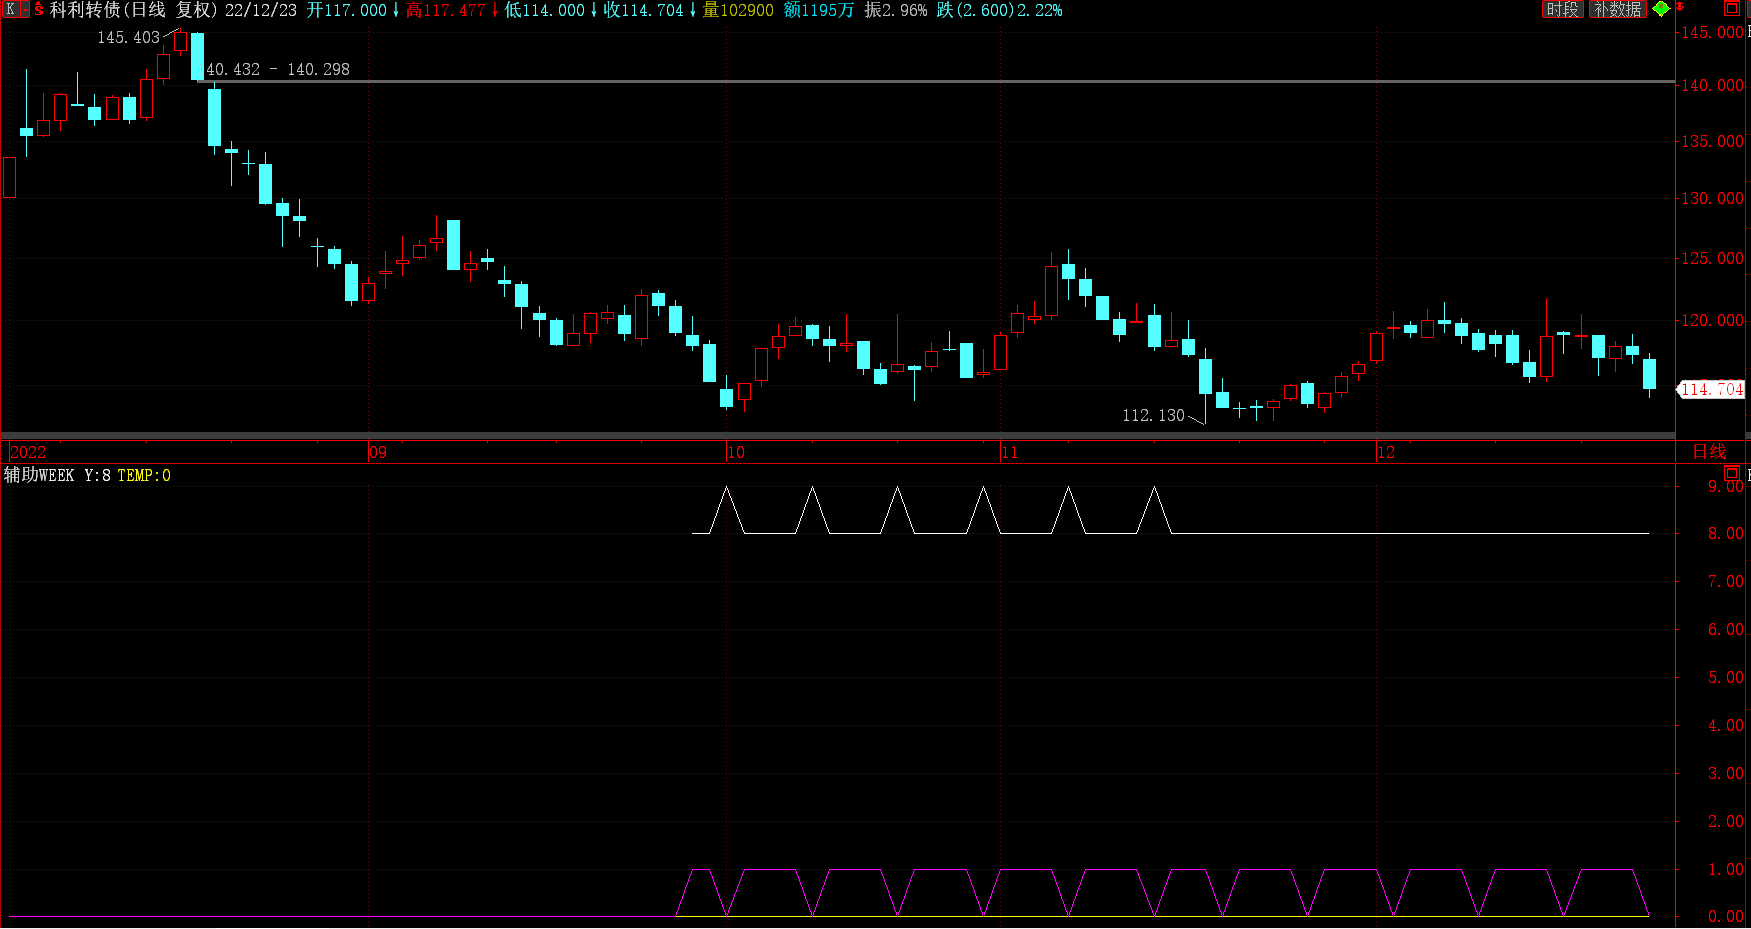
Task: Click the green diamond marker icon
Action: [x=1661, y=8]
